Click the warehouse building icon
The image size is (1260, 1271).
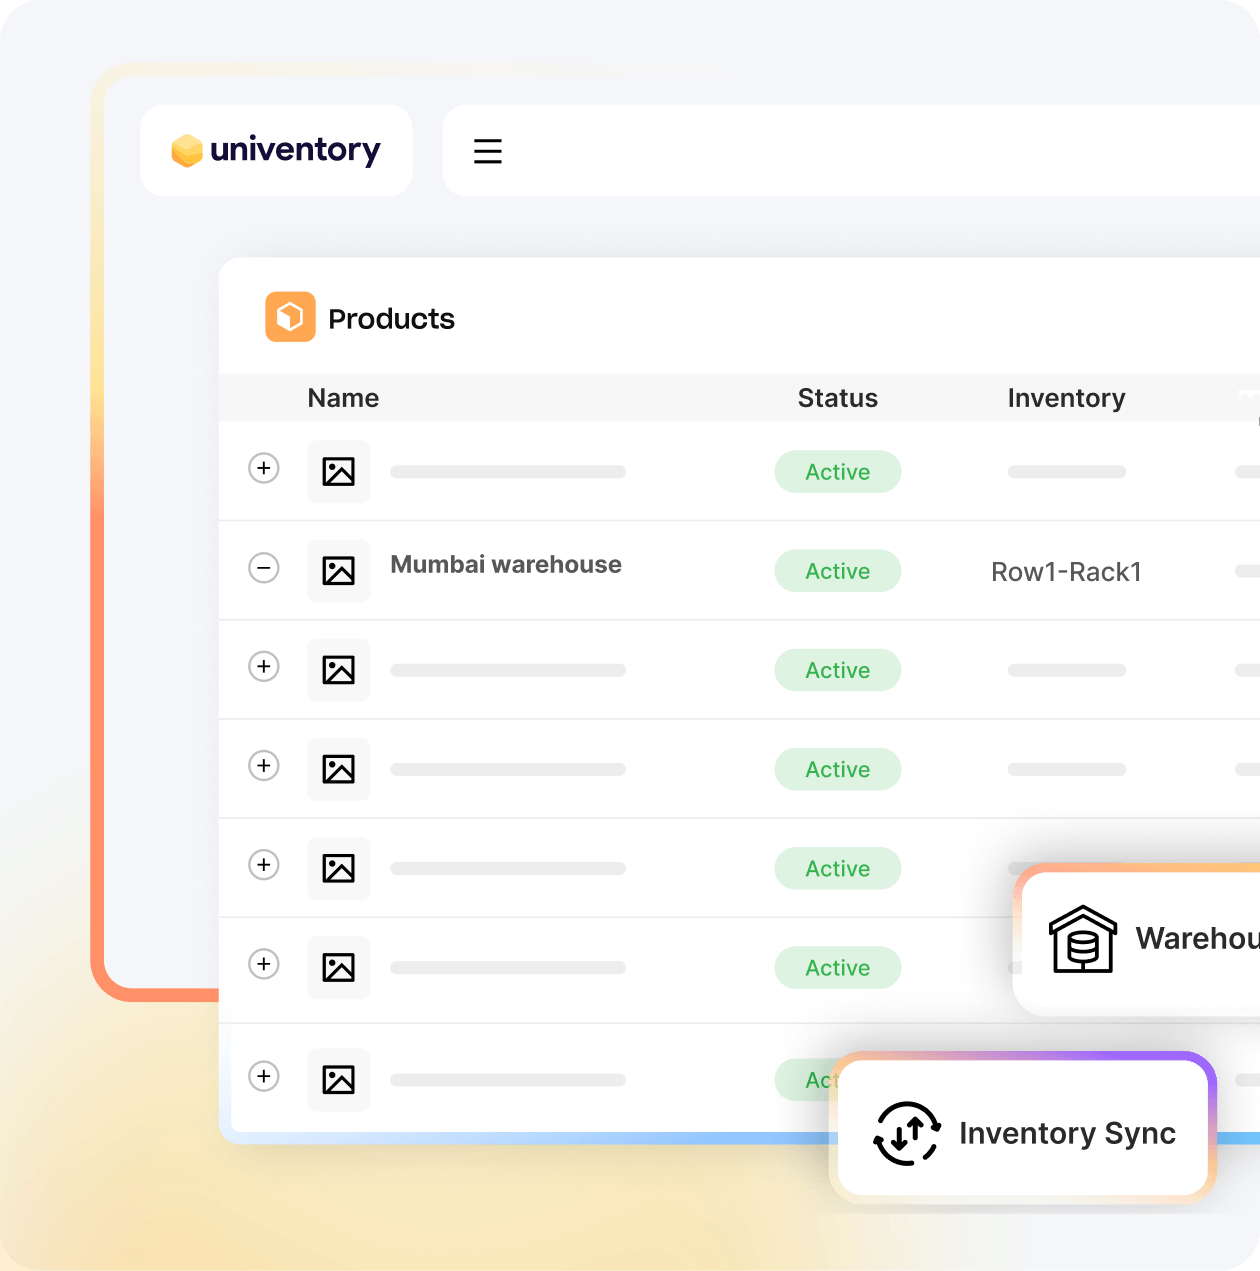(1083, 939)
